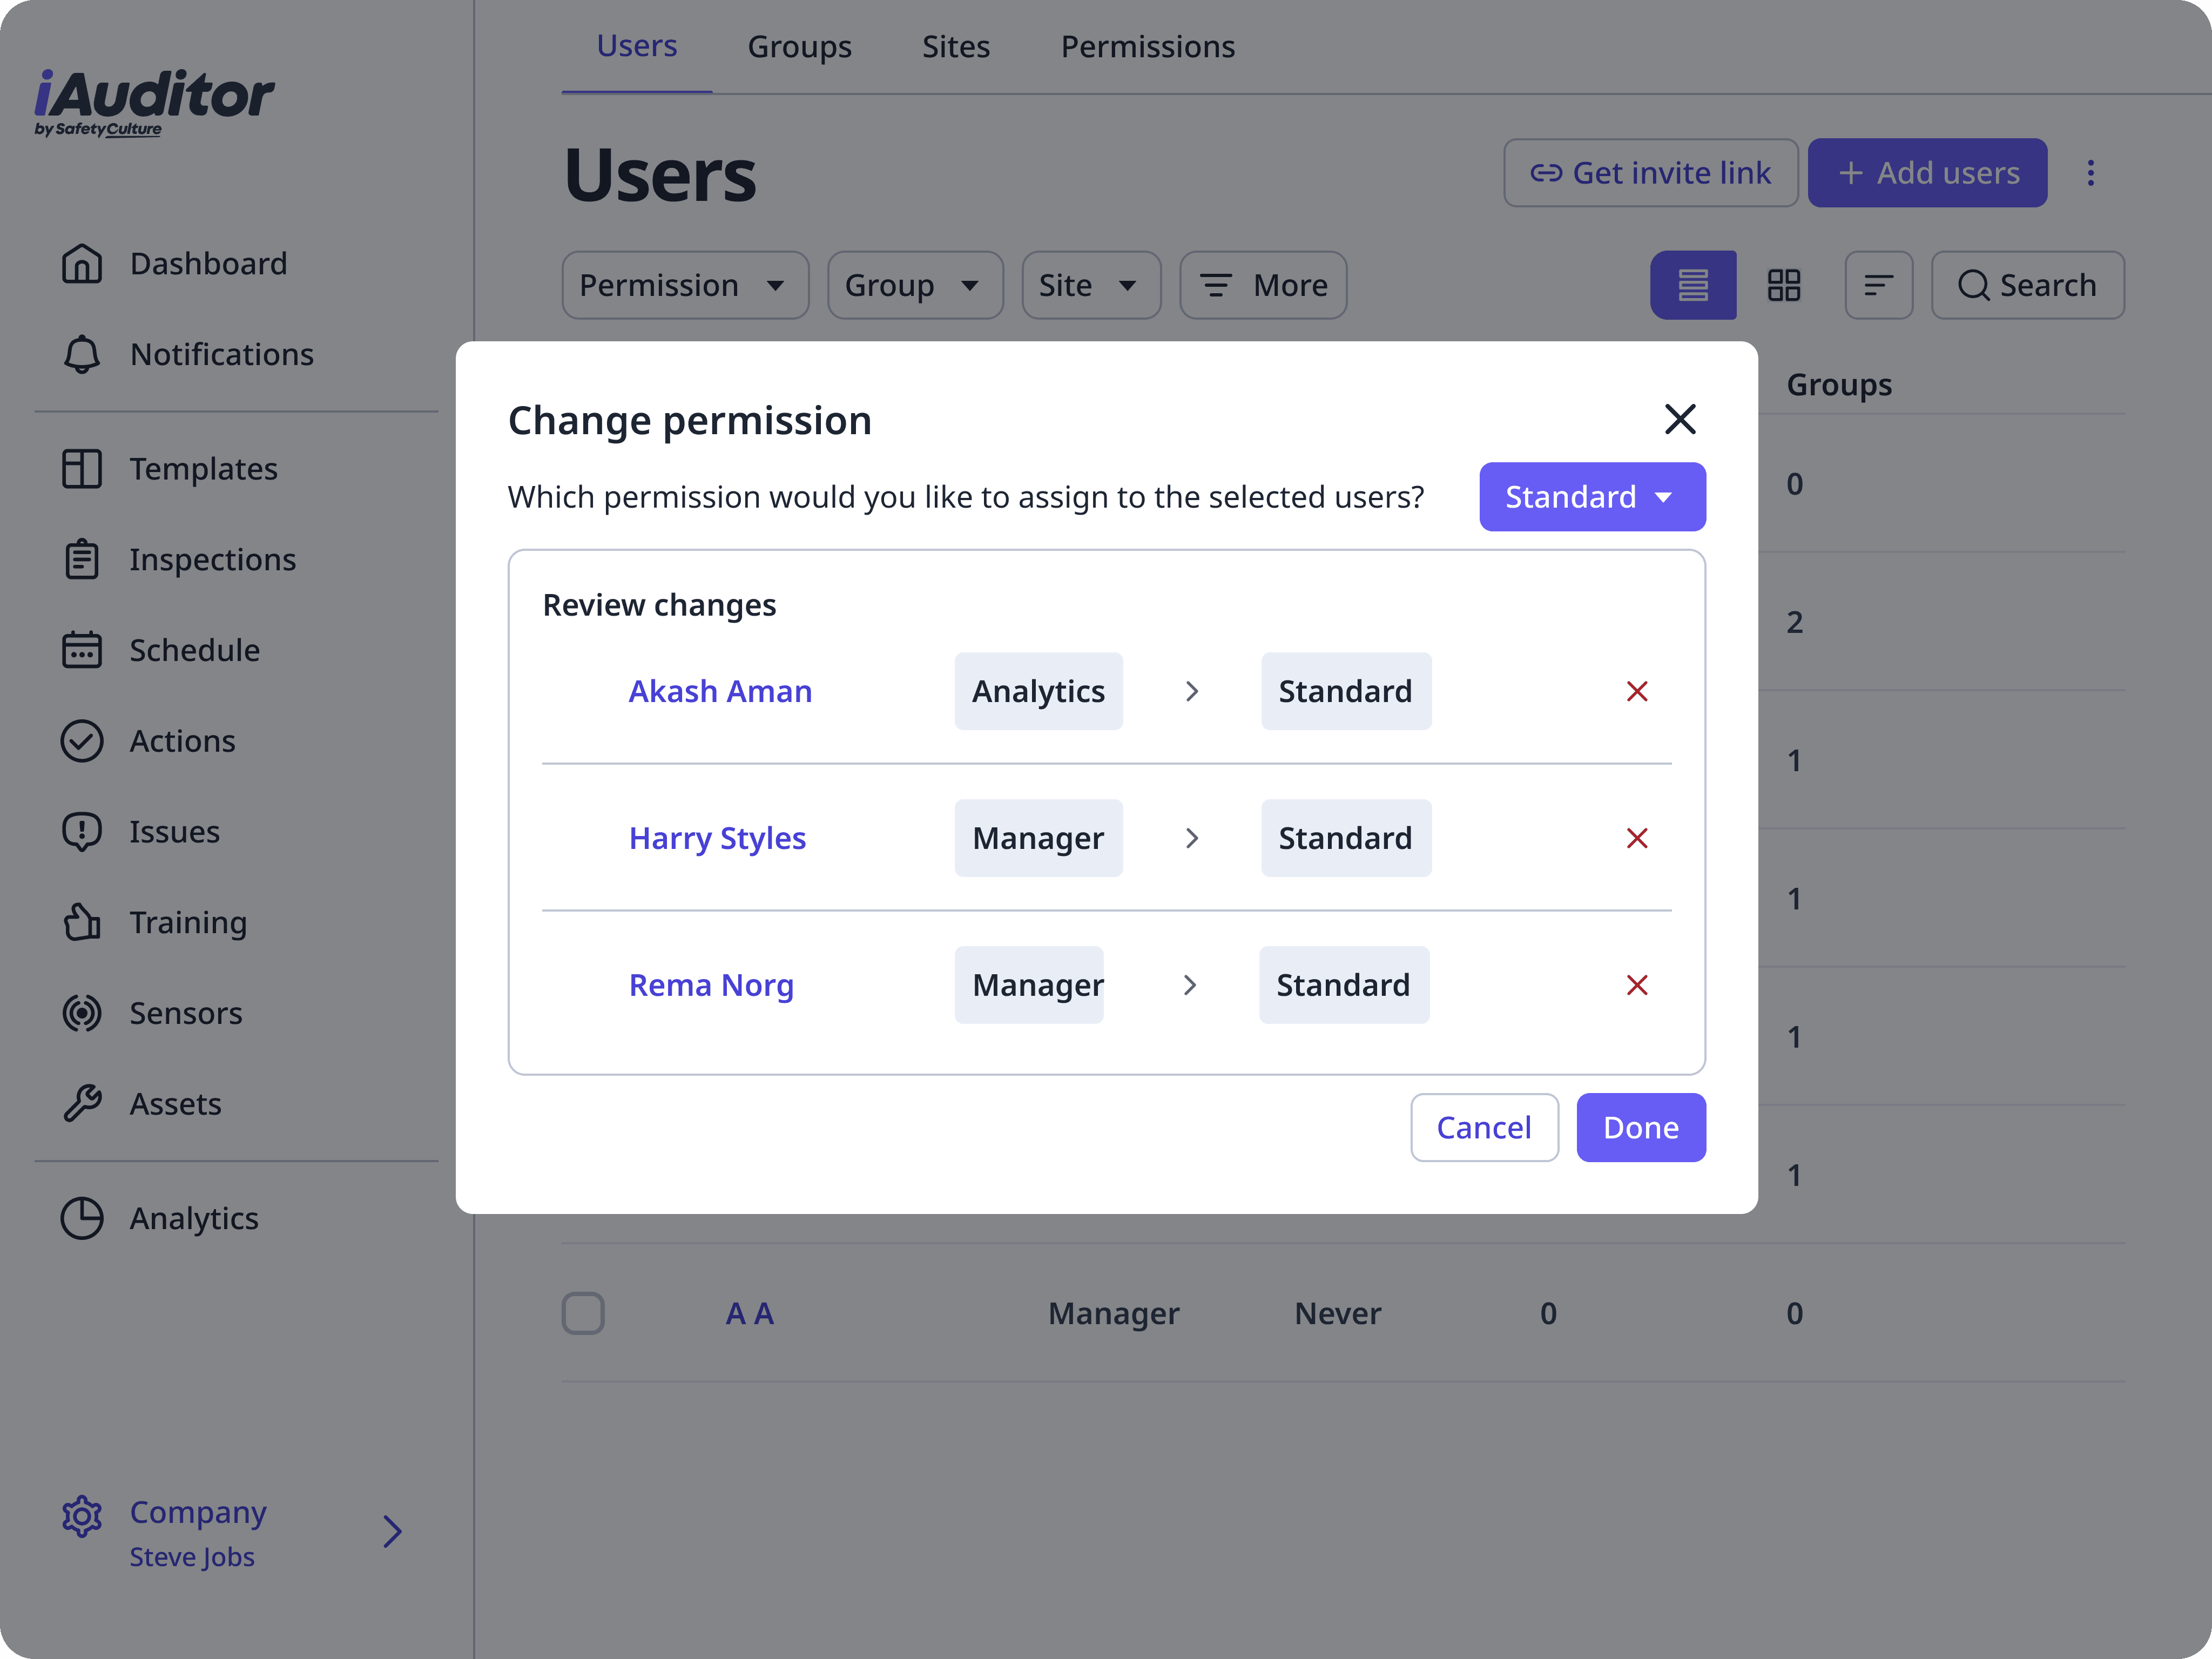Remove Harry Styles with red X

1636,838
